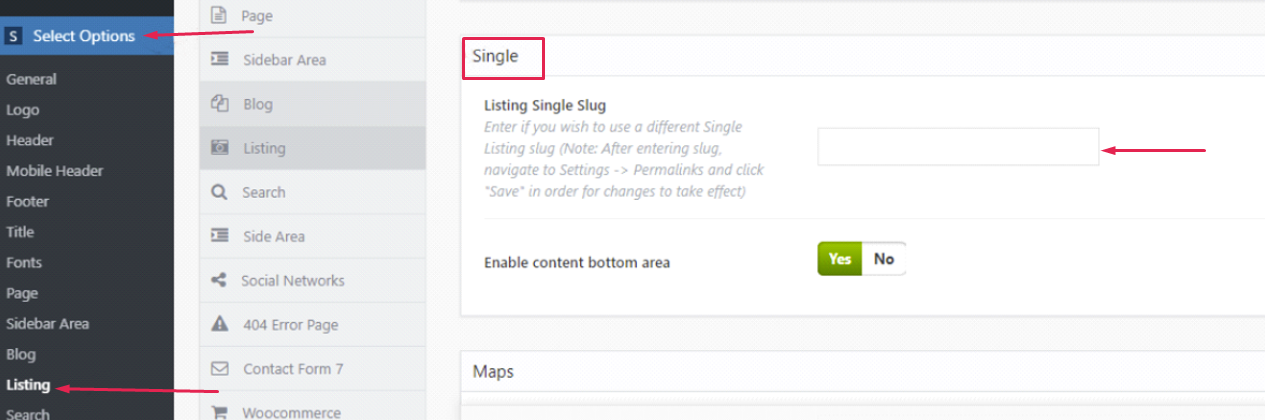The image size is (1265, 420).
Task: Collapse the Single section header
Action: click(495, 57)
